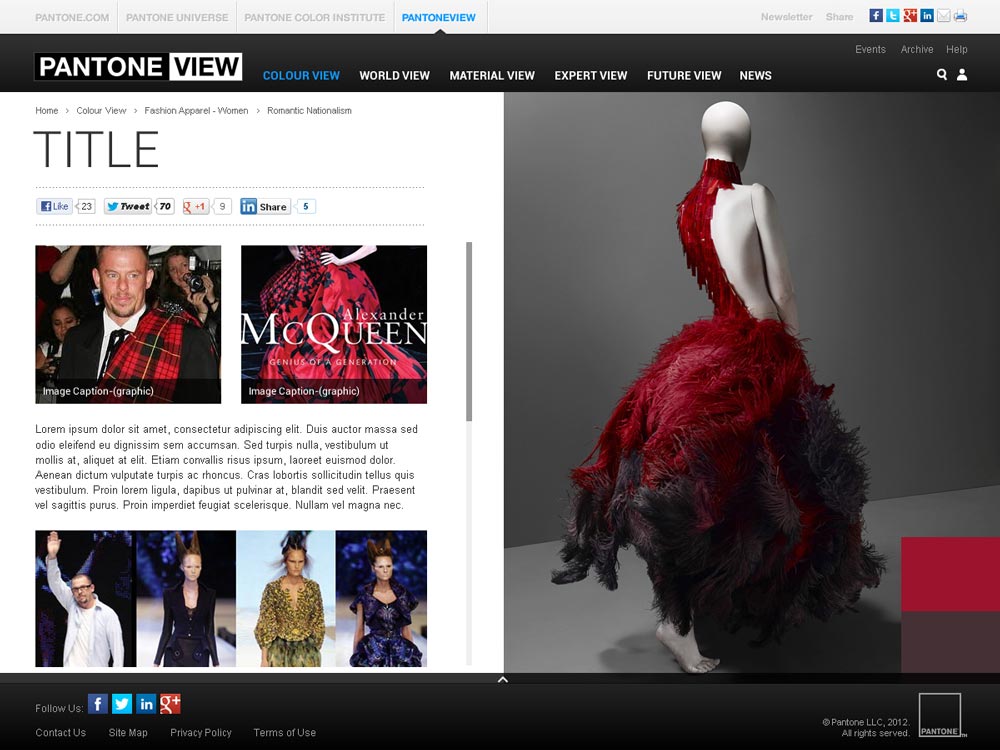This screenshot has width=1000, height=750.
Task: Open the tartan designer photo thumbnail
Action: tap(128, 325)
